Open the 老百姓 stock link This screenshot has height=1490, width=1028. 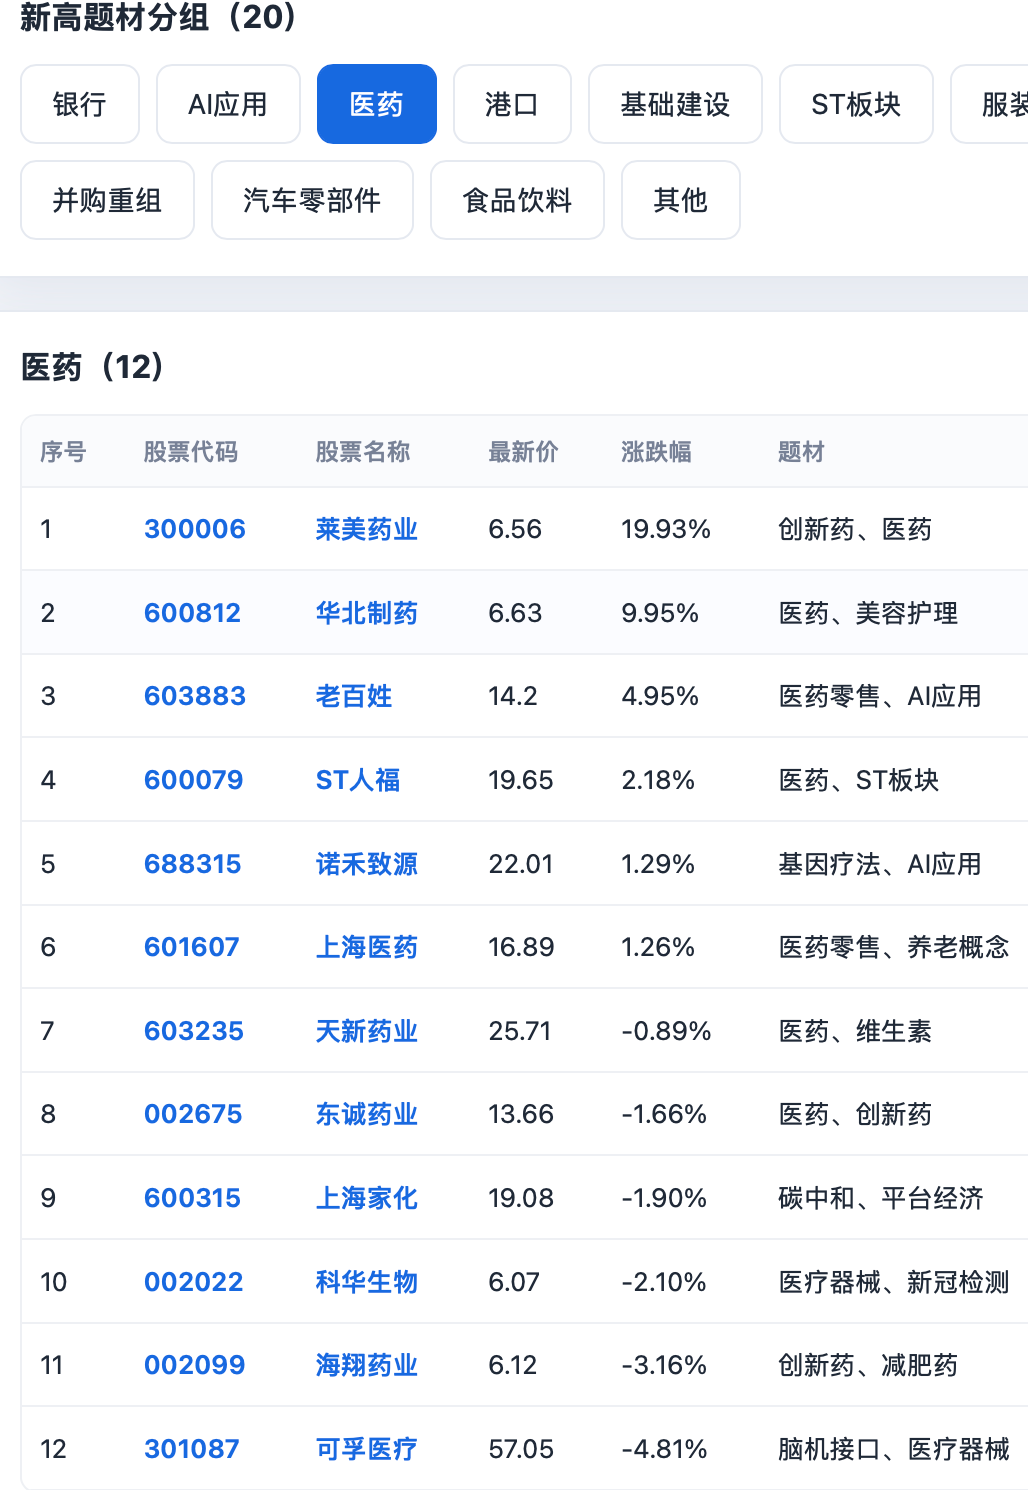tap(354, 696)
